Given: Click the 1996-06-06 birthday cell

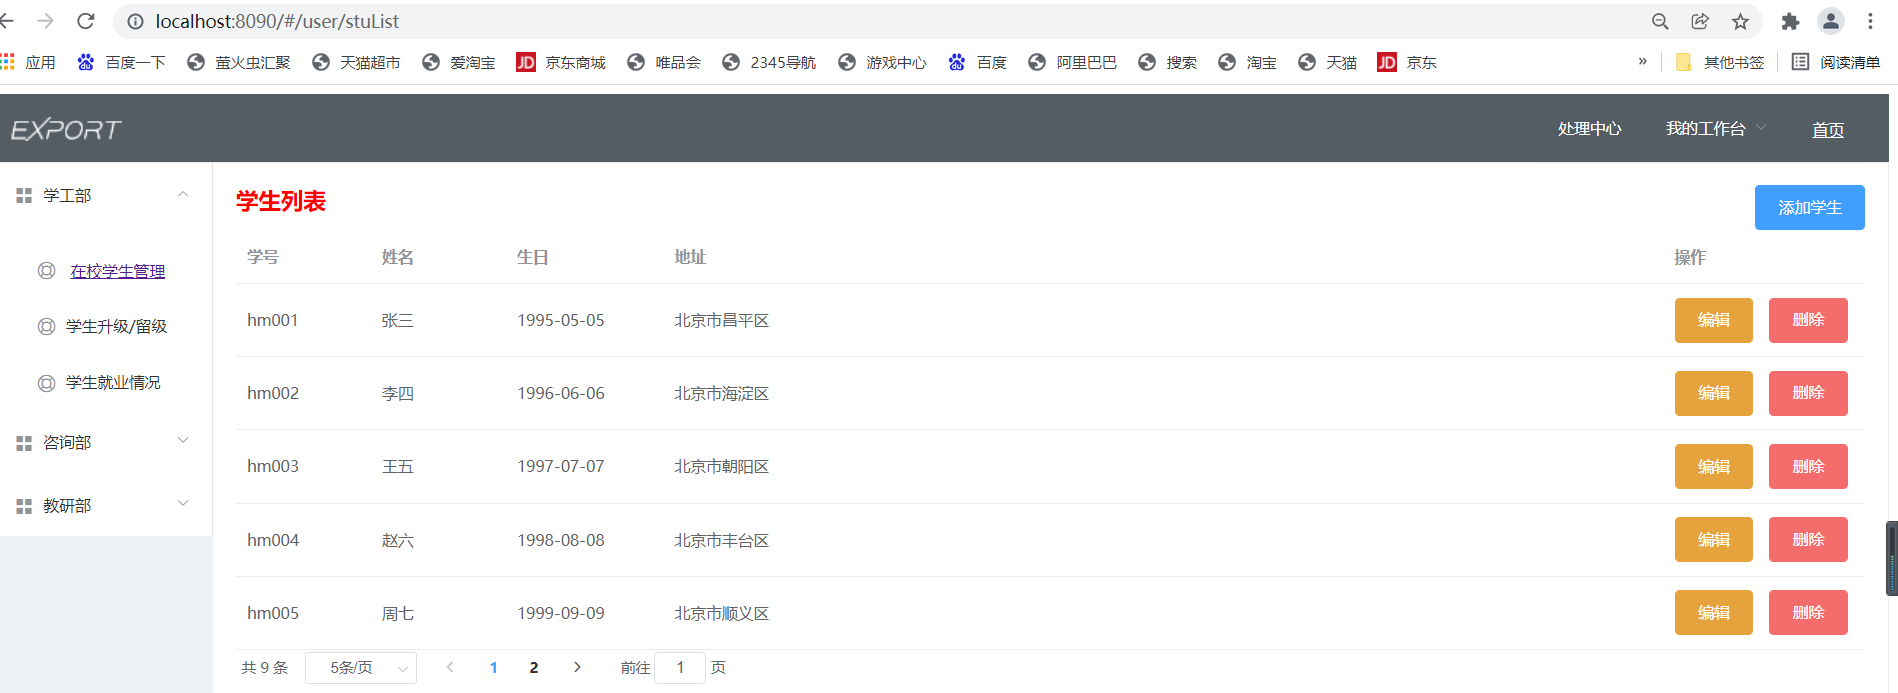Looking at the screenshot, I should click(x=561, y=393).
